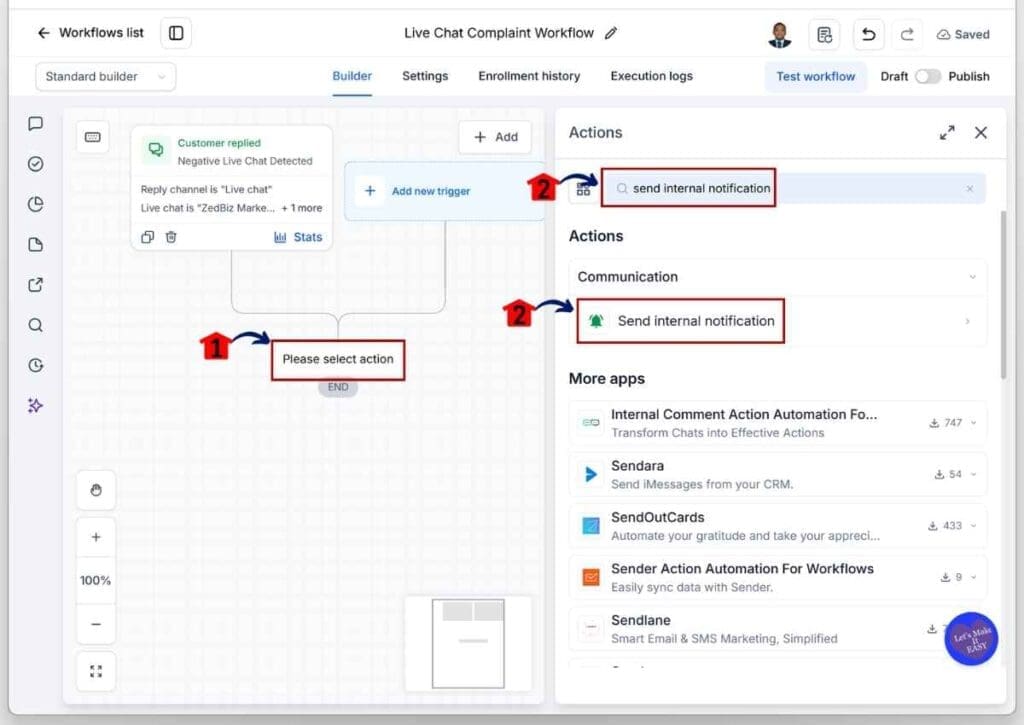The height and width of the screenshot is (725, 1024).
Task: Switch to the Builder tab
Action: [x=352, y=76]
